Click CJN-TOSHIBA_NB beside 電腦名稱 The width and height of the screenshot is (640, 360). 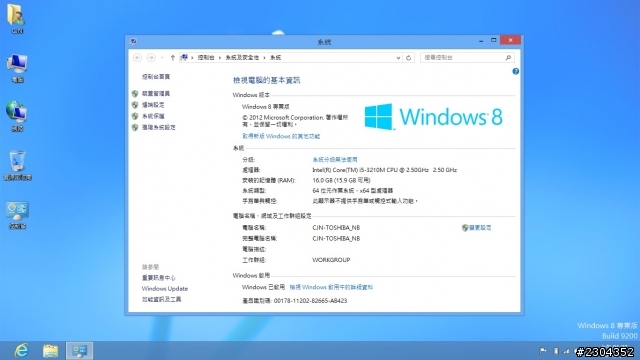tap(336, 228)
